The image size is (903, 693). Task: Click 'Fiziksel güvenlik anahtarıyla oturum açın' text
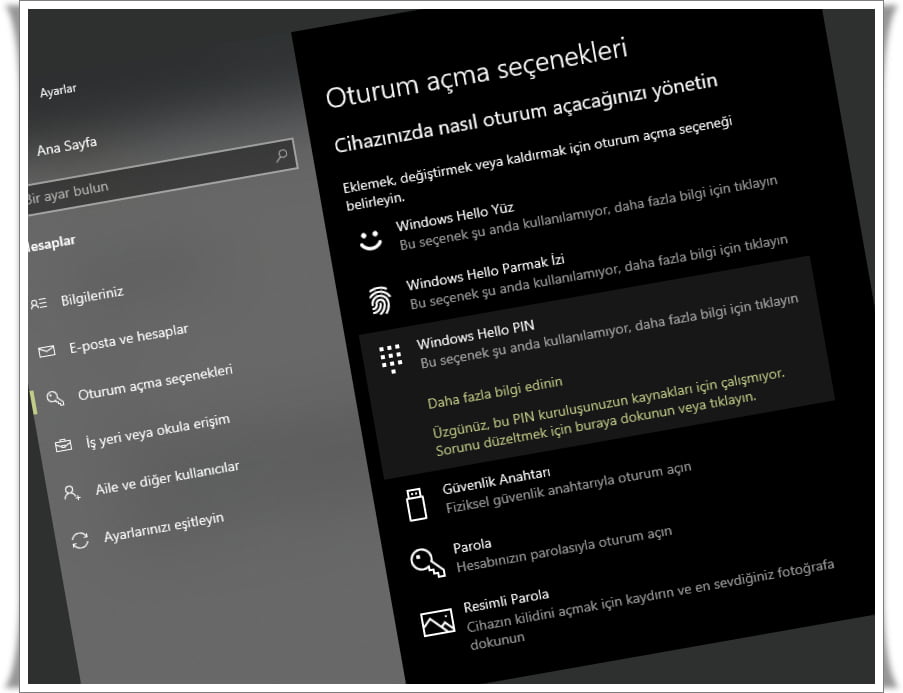point(568,487)
